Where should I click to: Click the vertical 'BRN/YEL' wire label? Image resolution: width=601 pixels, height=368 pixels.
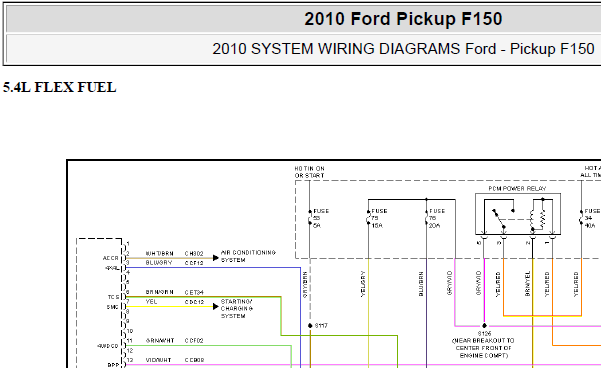point(527,284)
